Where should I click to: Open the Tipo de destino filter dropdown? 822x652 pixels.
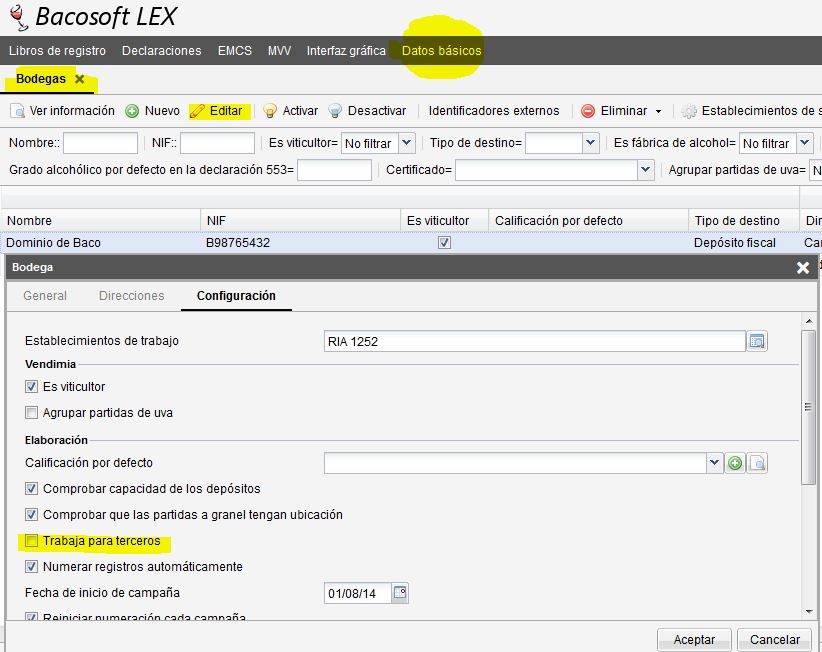point(590,143)
